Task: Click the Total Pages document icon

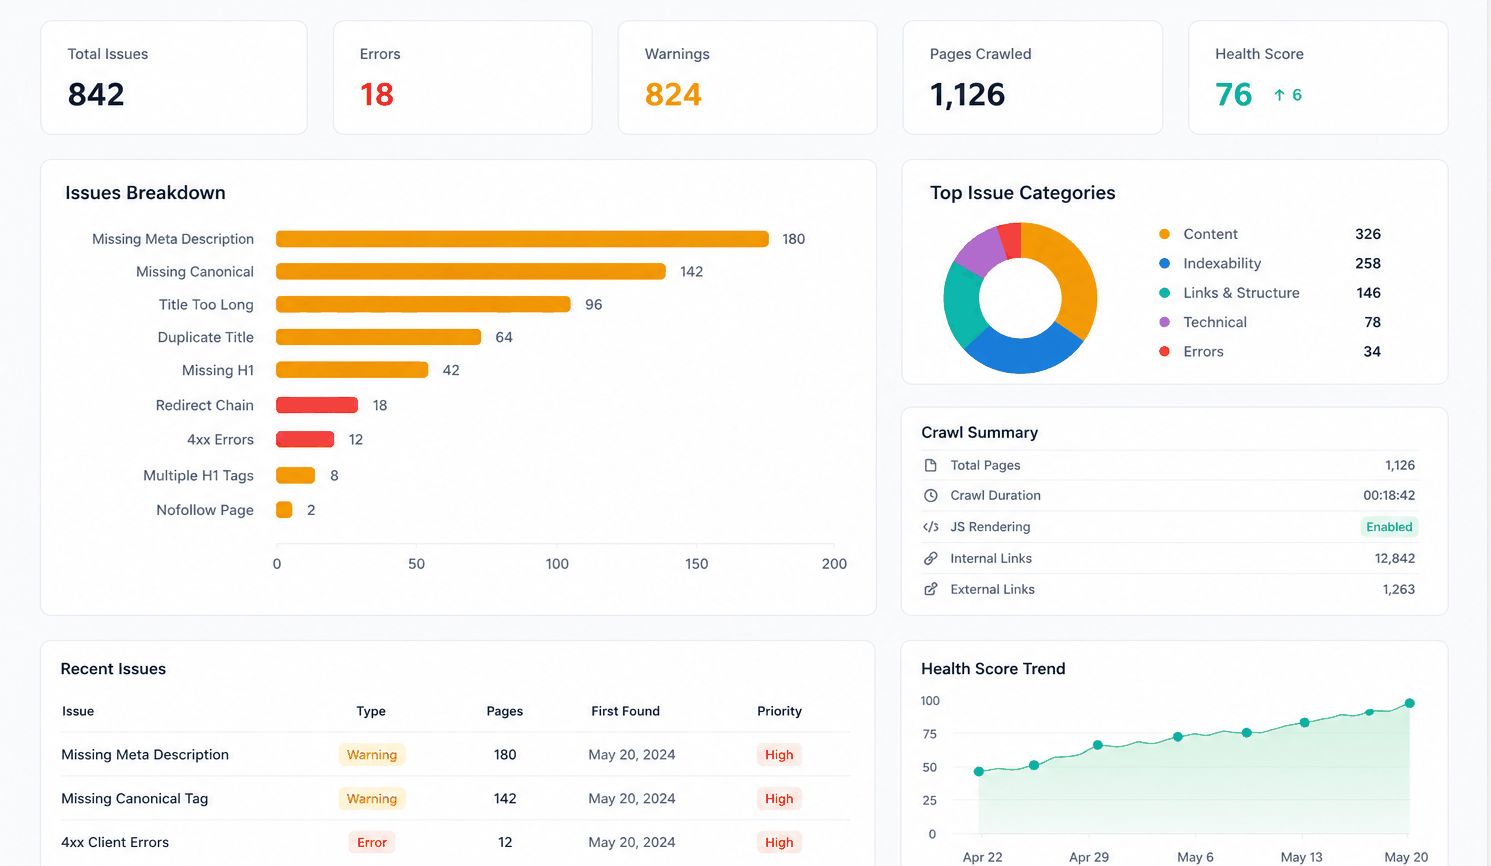Action: pos(931,465)
